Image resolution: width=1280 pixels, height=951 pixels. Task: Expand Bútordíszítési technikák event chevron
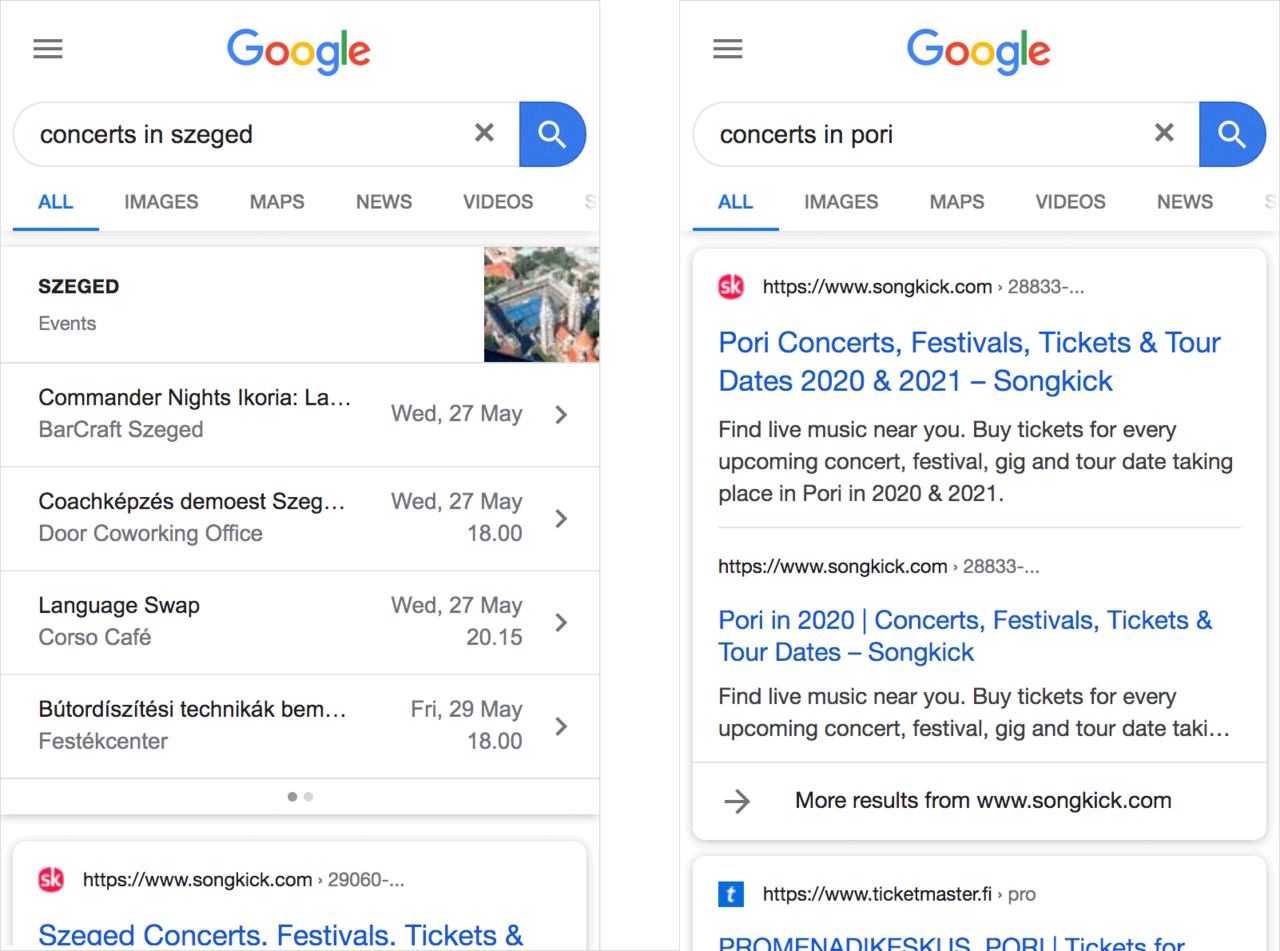561,726
